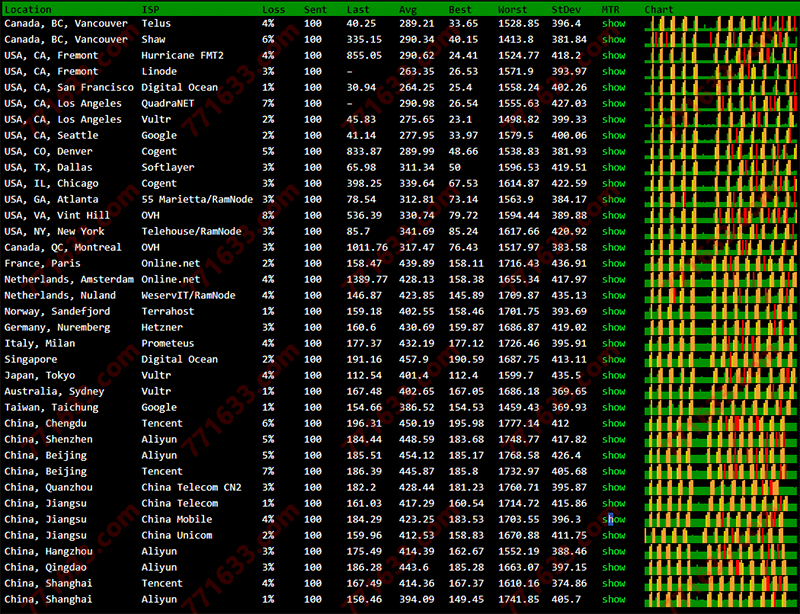Select 'China Telecom CN2' ISP cell
The image size is (800, 614).
(x=191, y=487)
